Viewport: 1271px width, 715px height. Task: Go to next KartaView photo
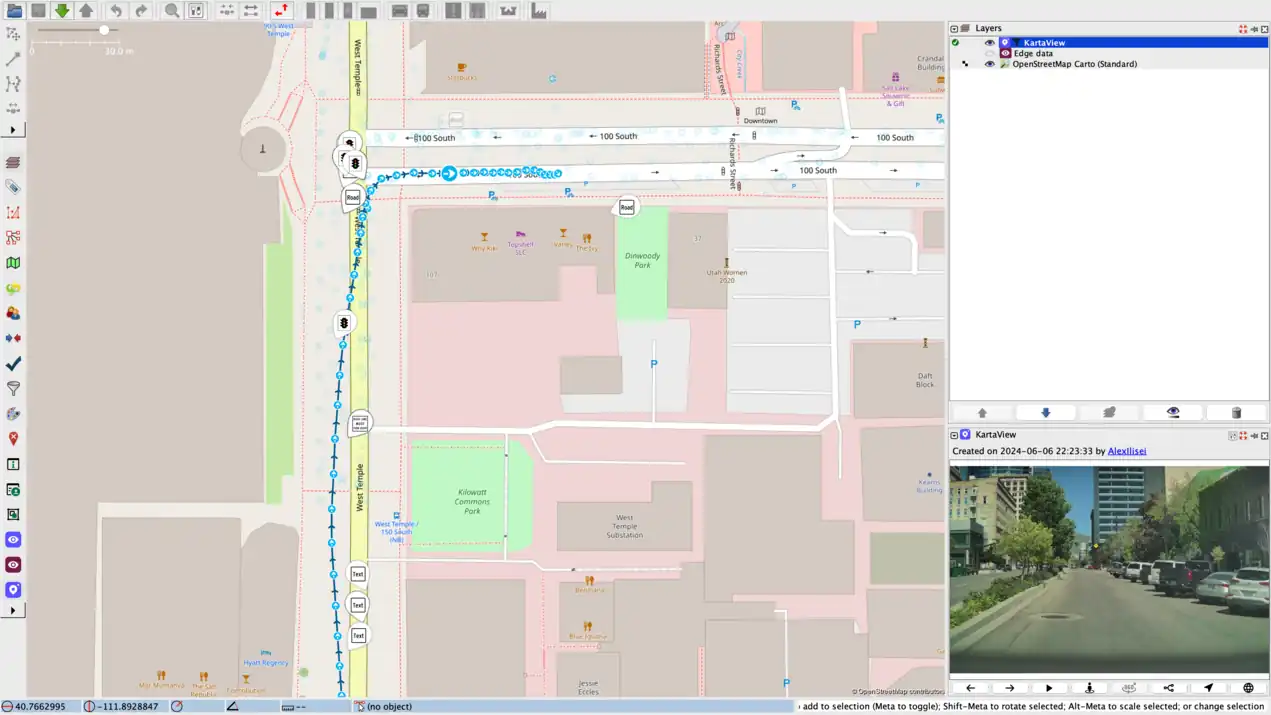point(1009,688)
